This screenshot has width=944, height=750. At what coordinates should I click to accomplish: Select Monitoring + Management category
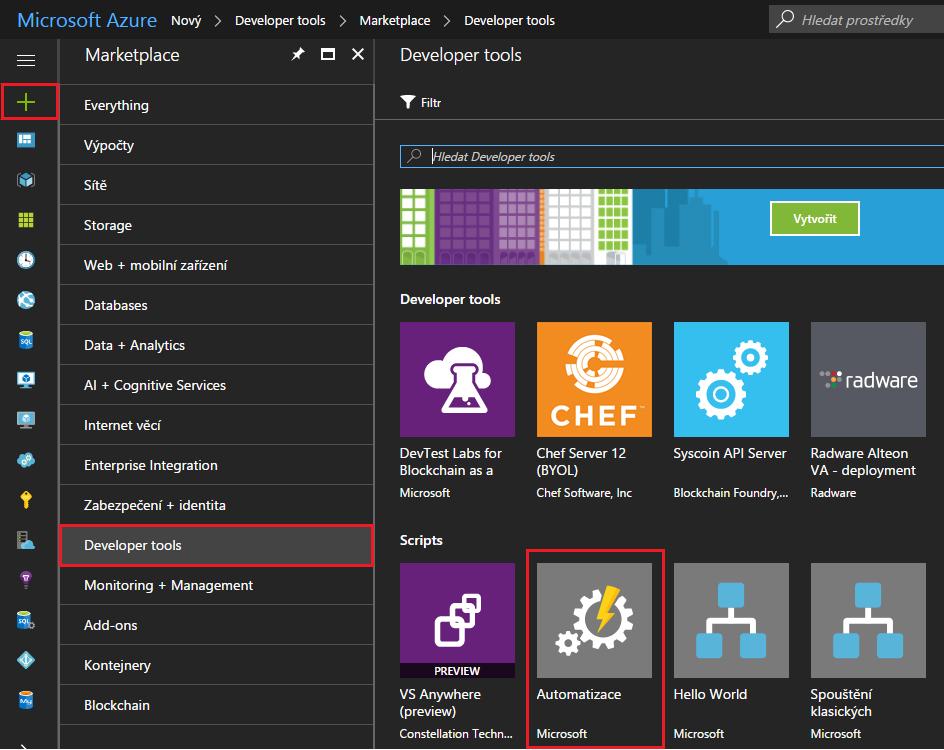217,585
